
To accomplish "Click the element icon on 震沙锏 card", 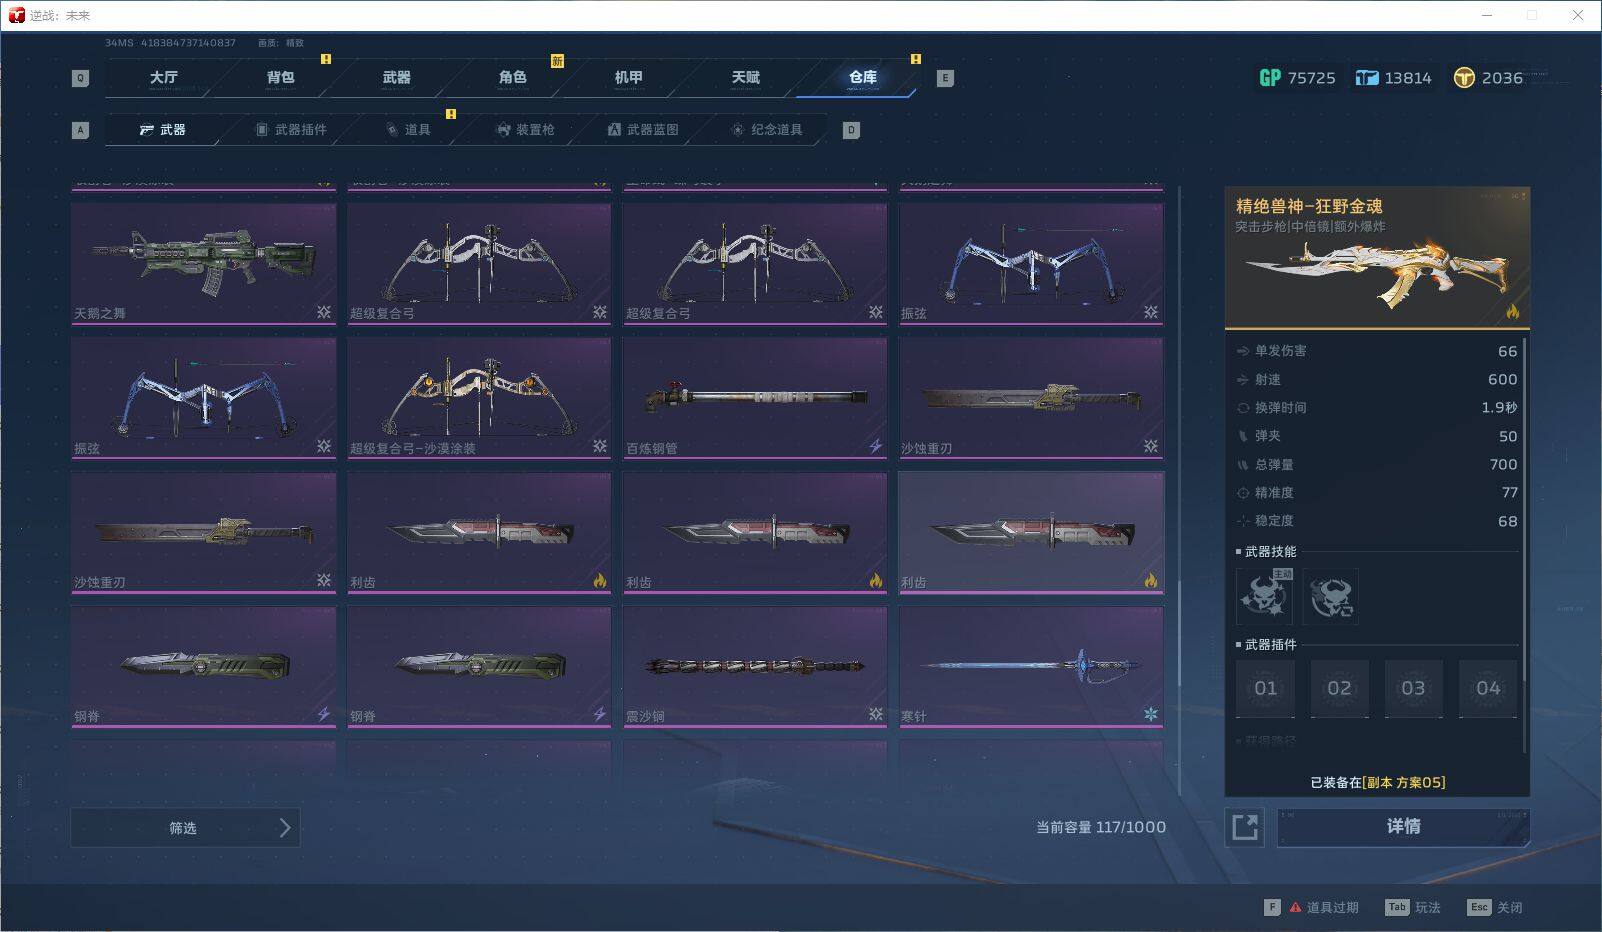I will [876, 714].
